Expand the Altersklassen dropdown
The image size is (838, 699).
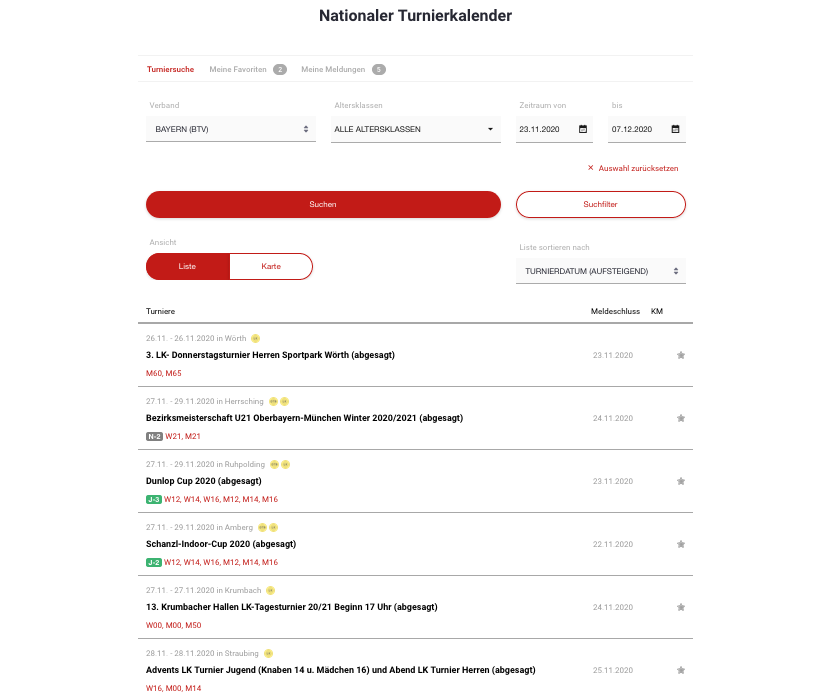tap(415, 129)
